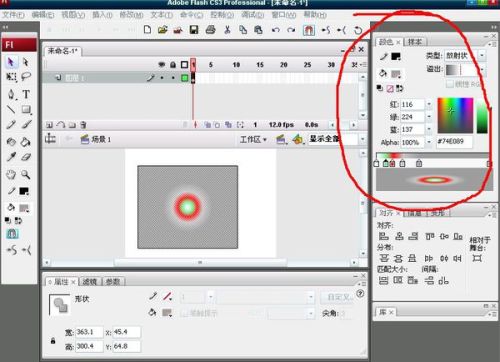The height and width of the screenshot is (362, 500).
Task: Open the 工作区 workspace dropdown
Action: [253, 139]
